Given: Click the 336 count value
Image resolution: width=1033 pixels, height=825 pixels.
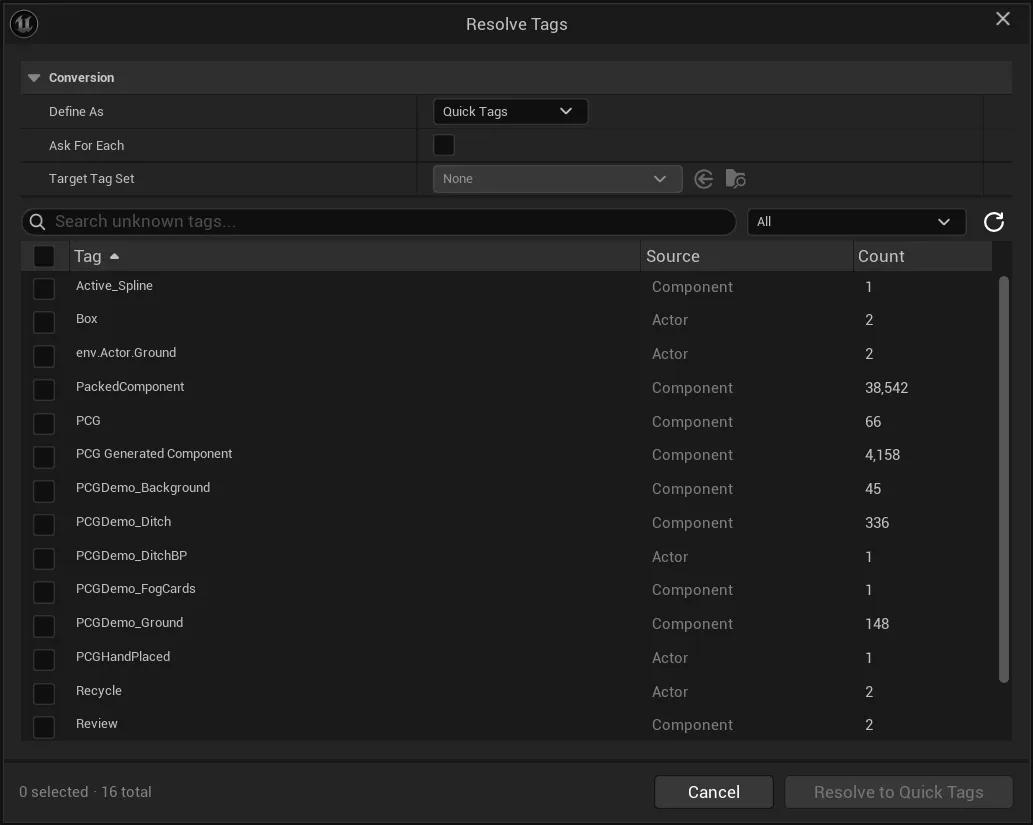Looking at the screenshot, I should point(877,523).
